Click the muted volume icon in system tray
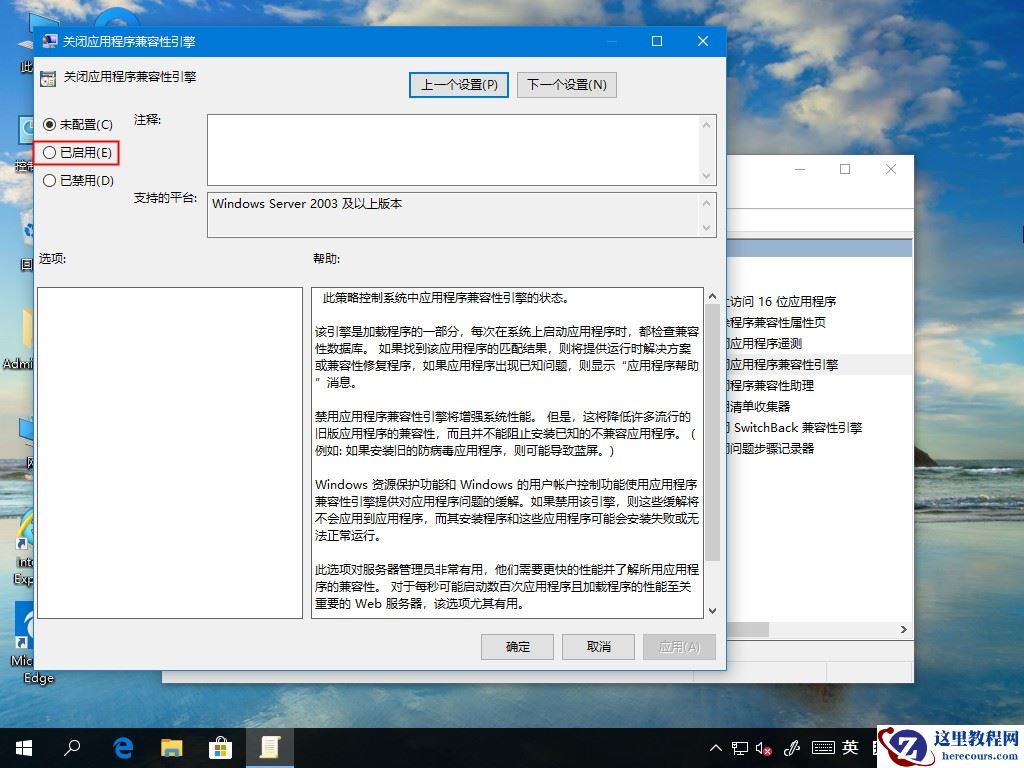Viewport: 1024px width, 768px height. tap(765, 747)
